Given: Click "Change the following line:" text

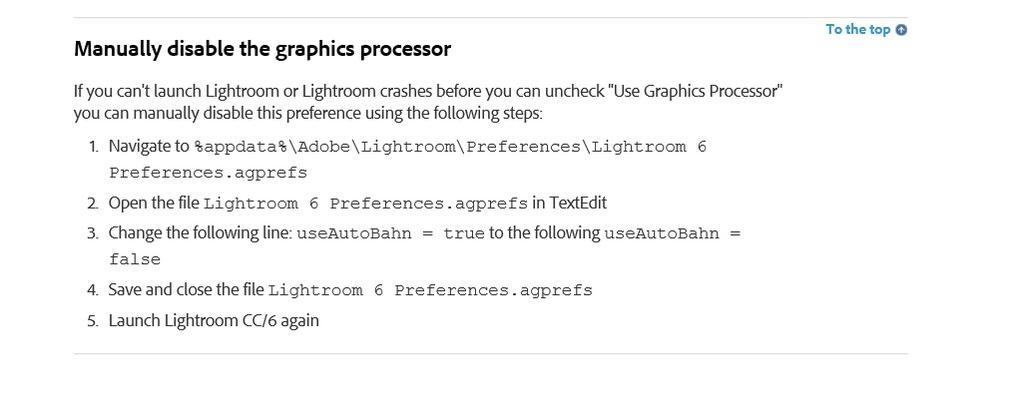Looking at the screenshot, I should pyautogui.click(x=200, y=233).
